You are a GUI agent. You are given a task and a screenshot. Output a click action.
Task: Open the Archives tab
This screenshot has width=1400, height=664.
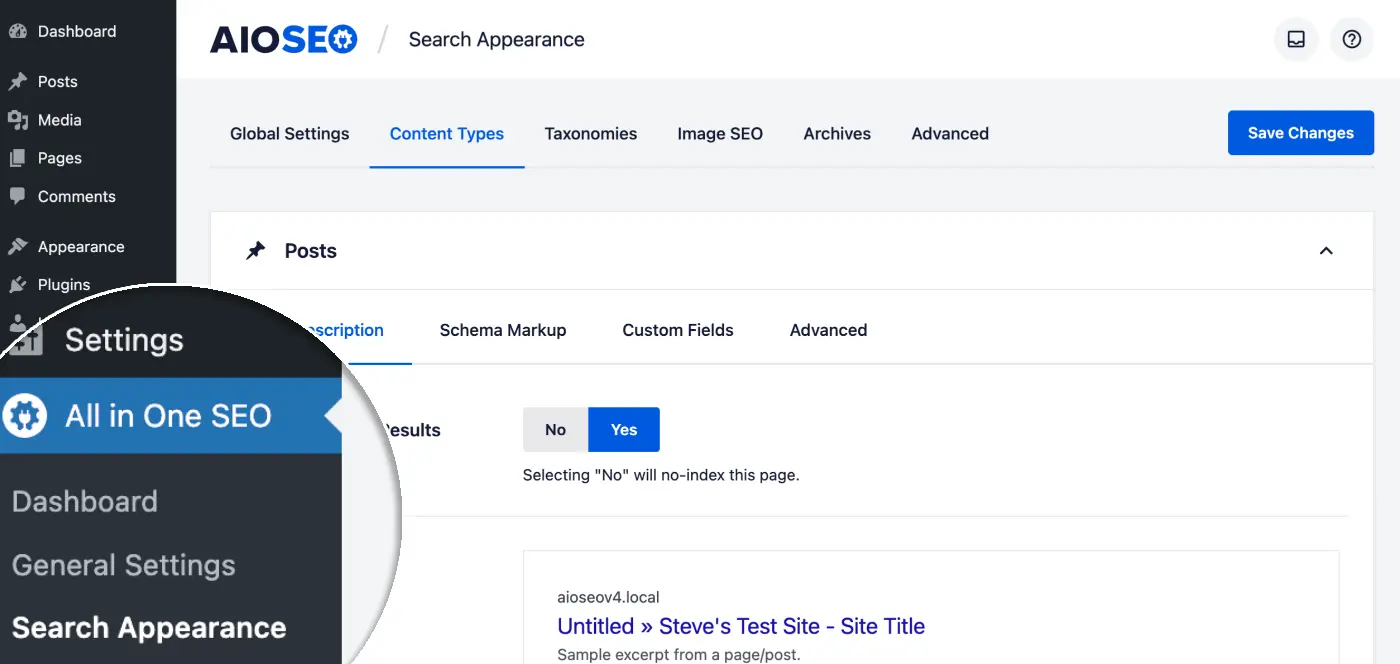pos(837,134)
